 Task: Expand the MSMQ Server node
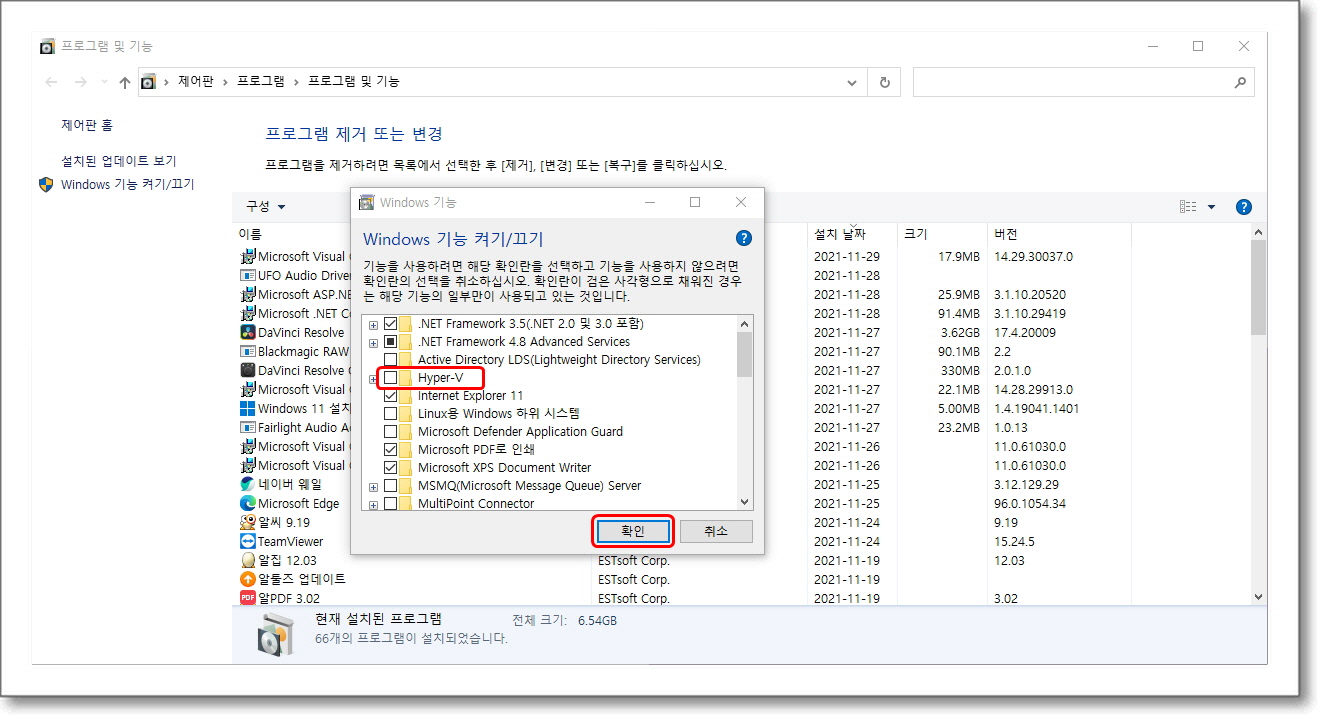374,487
